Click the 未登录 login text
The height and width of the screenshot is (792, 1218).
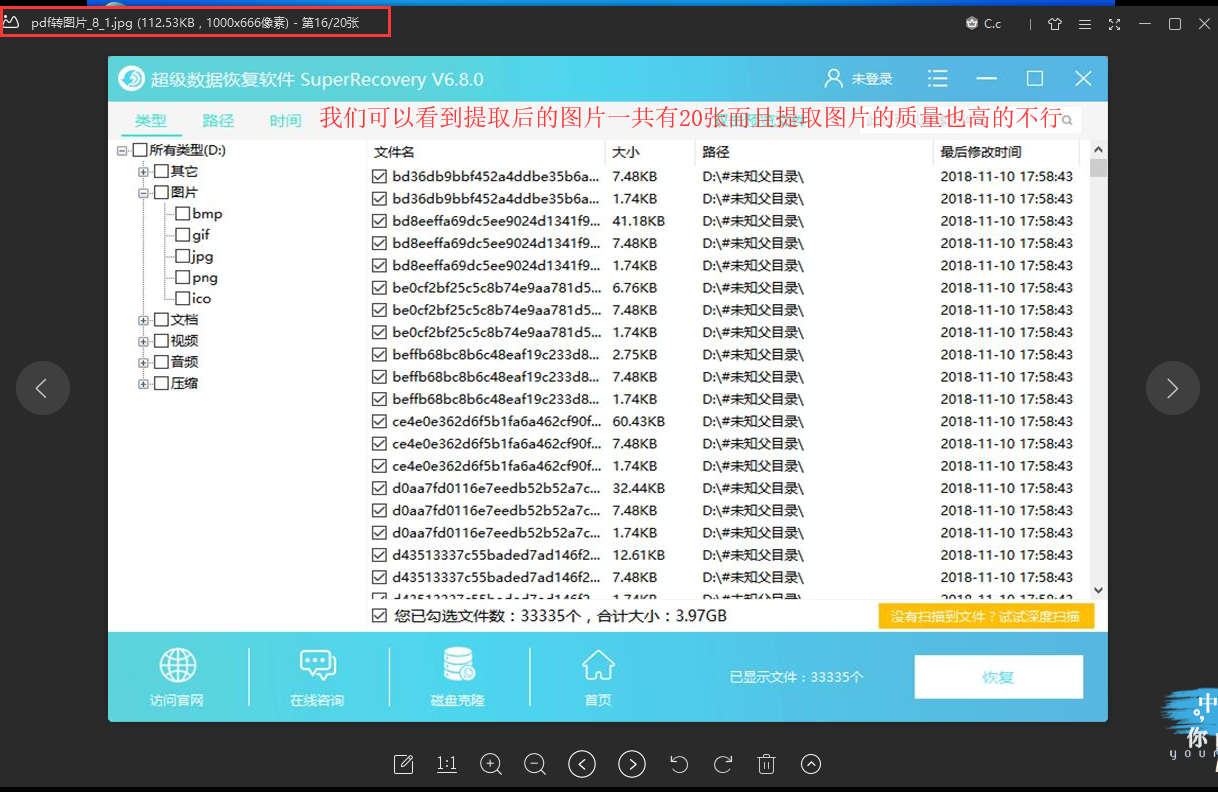(872, 79)
